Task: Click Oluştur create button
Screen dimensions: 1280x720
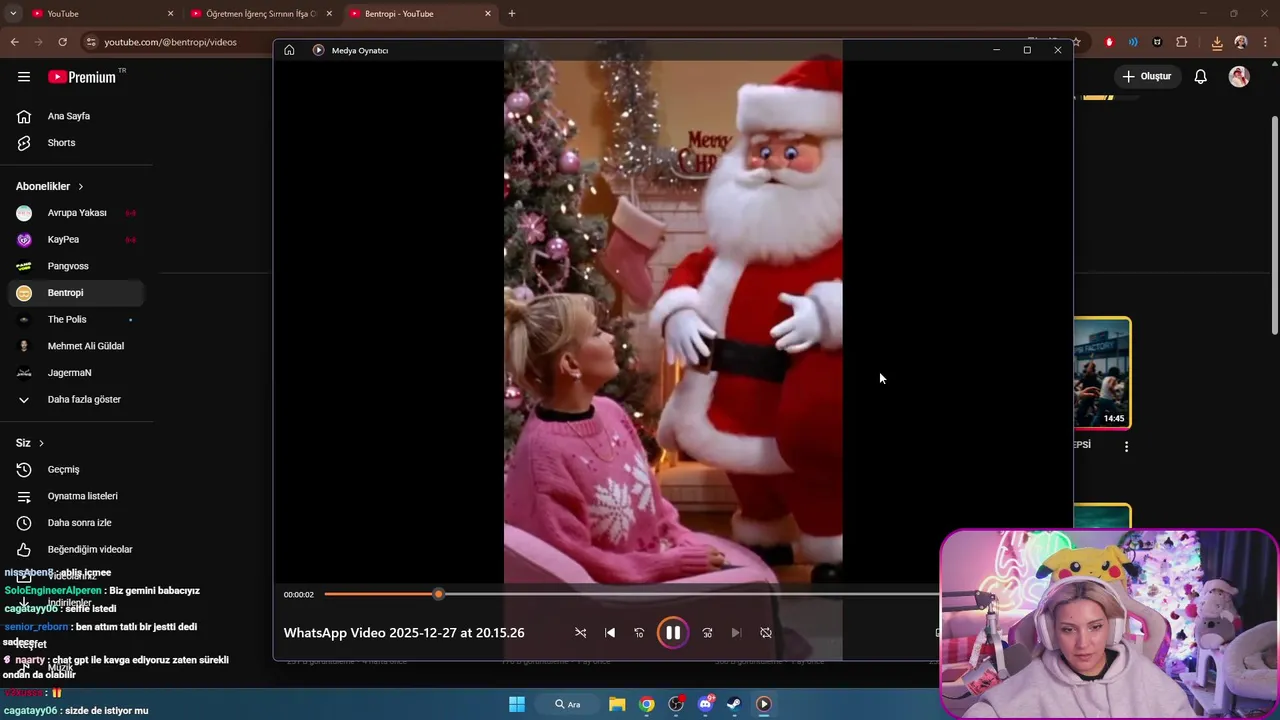Action: 1147,76
